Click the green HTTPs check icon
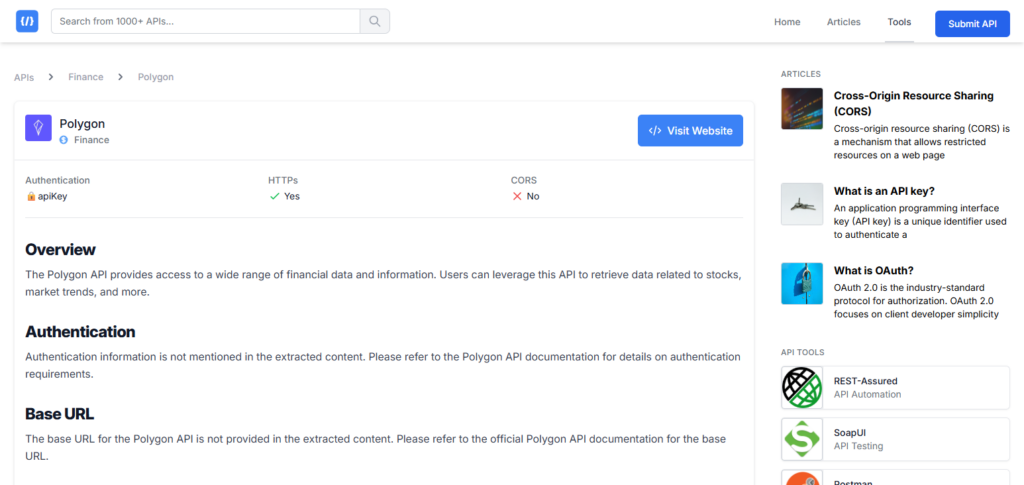1024x485 pixels. pyautogui.click(x=274, y=196)
